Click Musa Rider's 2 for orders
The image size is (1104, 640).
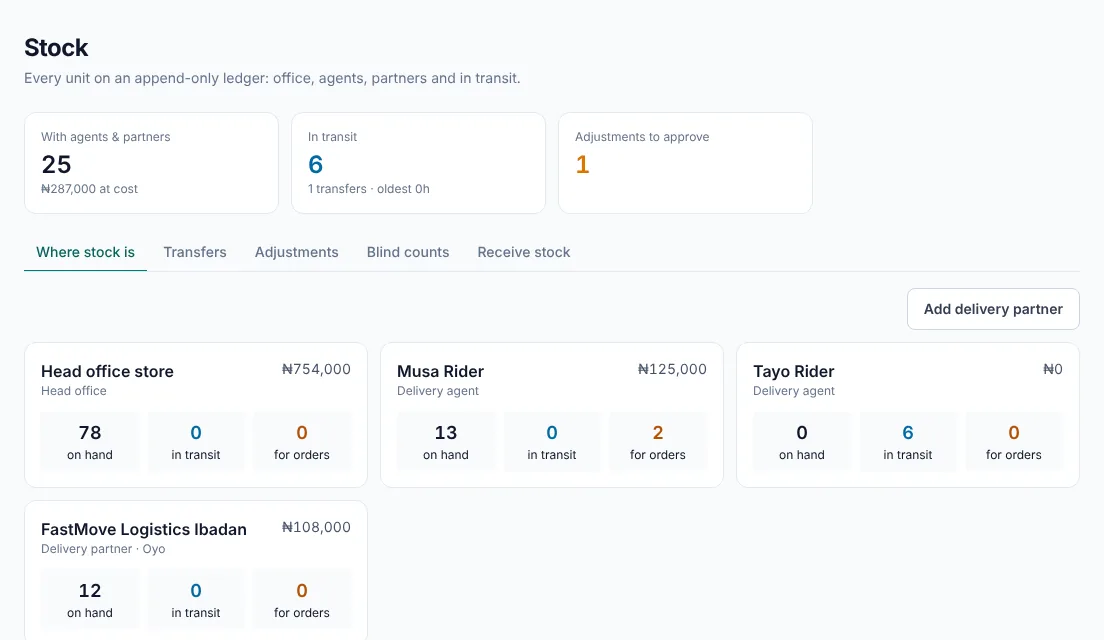658,441
